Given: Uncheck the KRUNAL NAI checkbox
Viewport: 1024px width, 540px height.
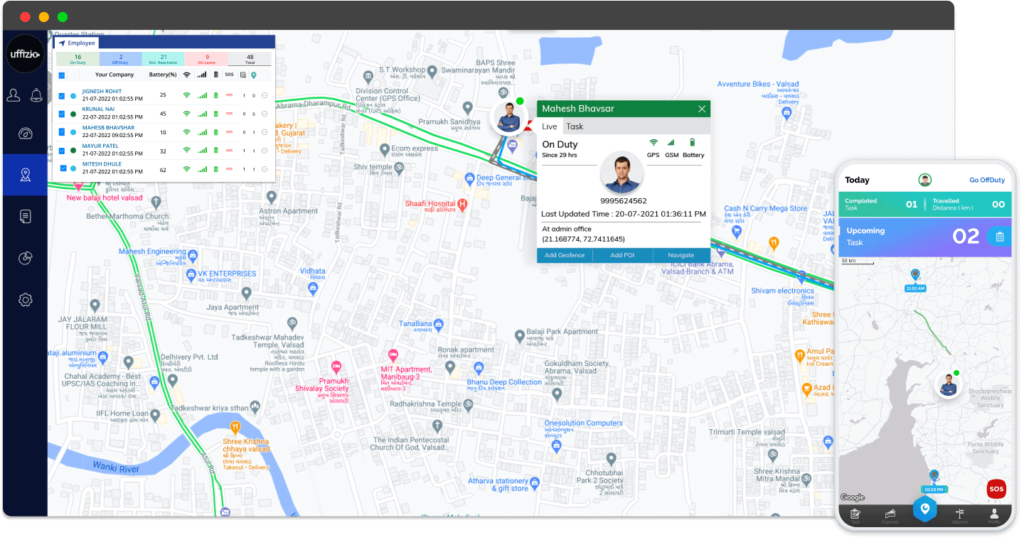Looking at the screenshot, I should pos(62,114).
